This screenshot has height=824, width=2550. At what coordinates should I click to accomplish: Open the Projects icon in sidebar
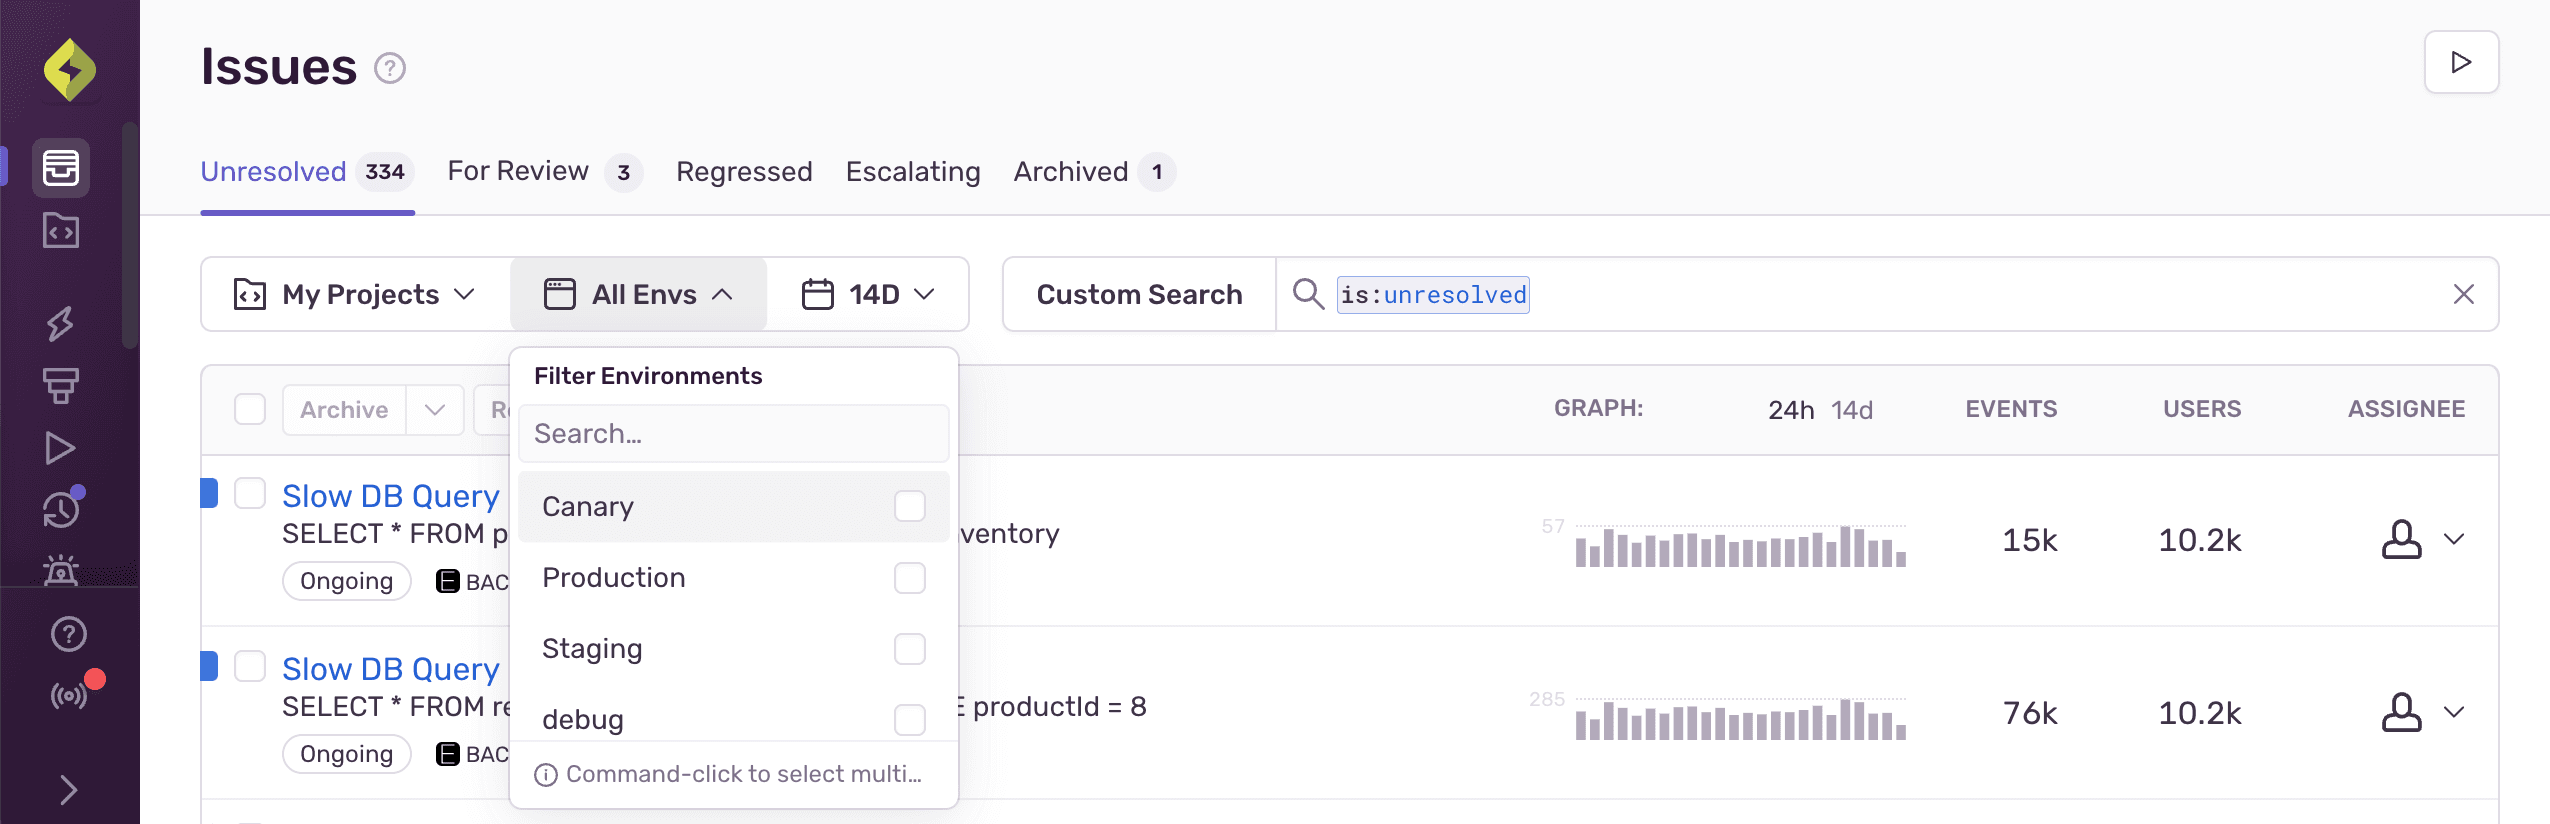click(x=61, y=232)
